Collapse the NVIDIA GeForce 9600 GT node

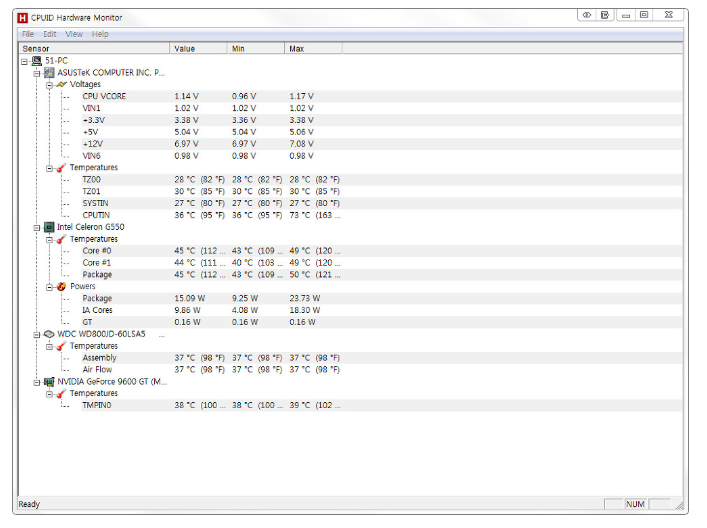coord(37,382)
